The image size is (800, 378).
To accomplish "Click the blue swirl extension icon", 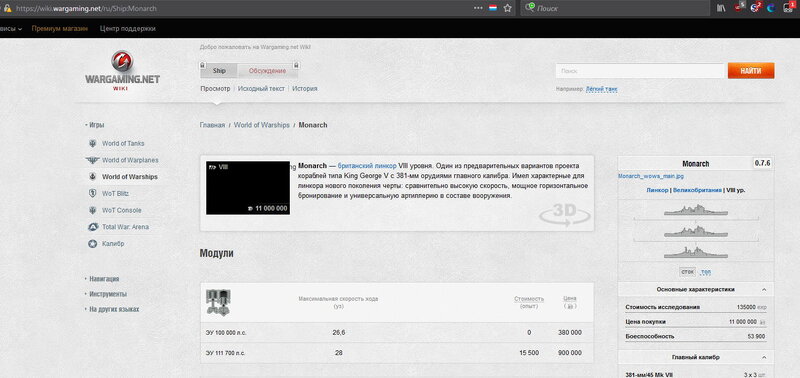I will [771, 8].
